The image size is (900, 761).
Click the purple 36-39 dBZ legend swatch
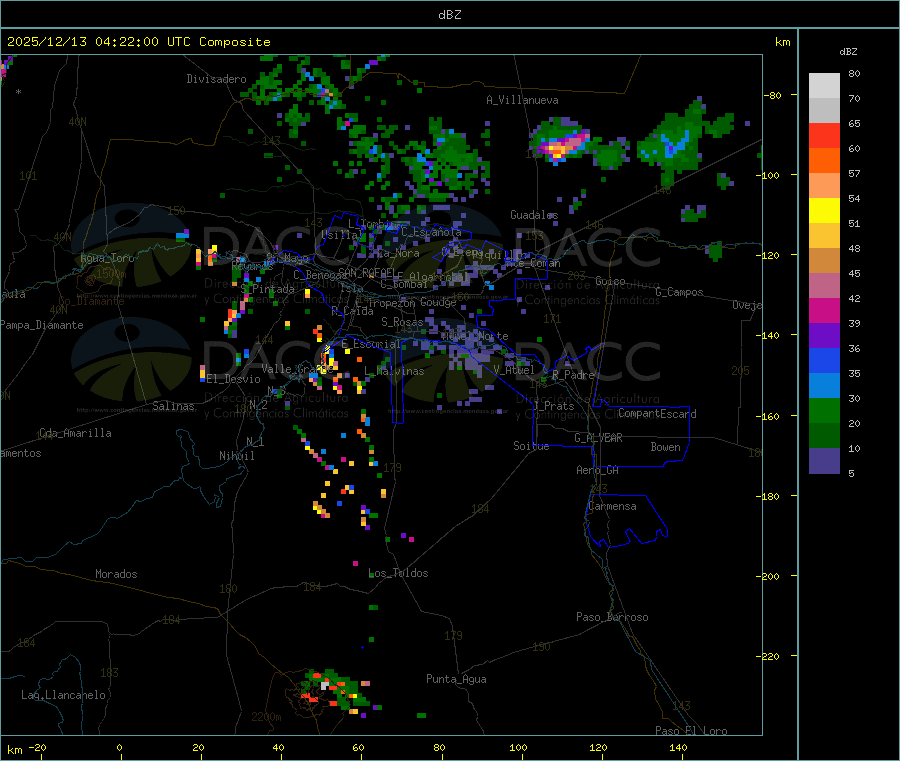[824, 336]
